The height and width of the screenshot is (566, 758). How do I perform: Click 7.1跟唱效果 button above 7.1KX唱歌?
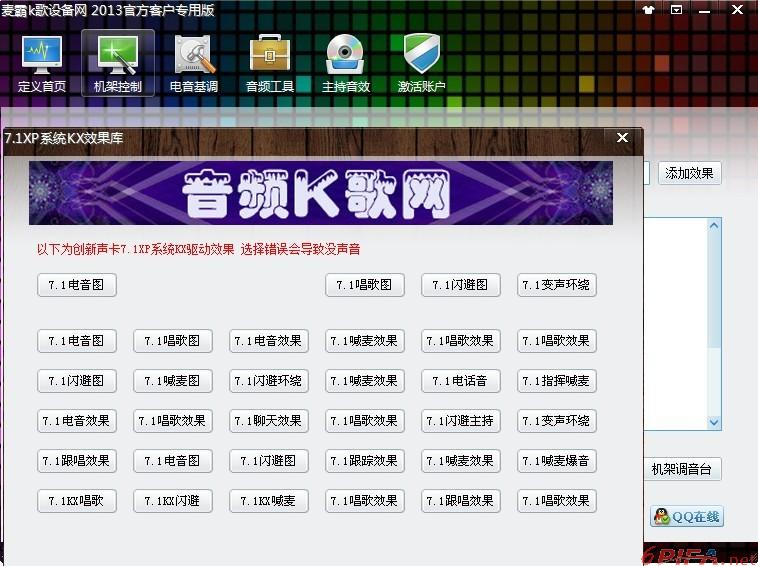point(77,461)
